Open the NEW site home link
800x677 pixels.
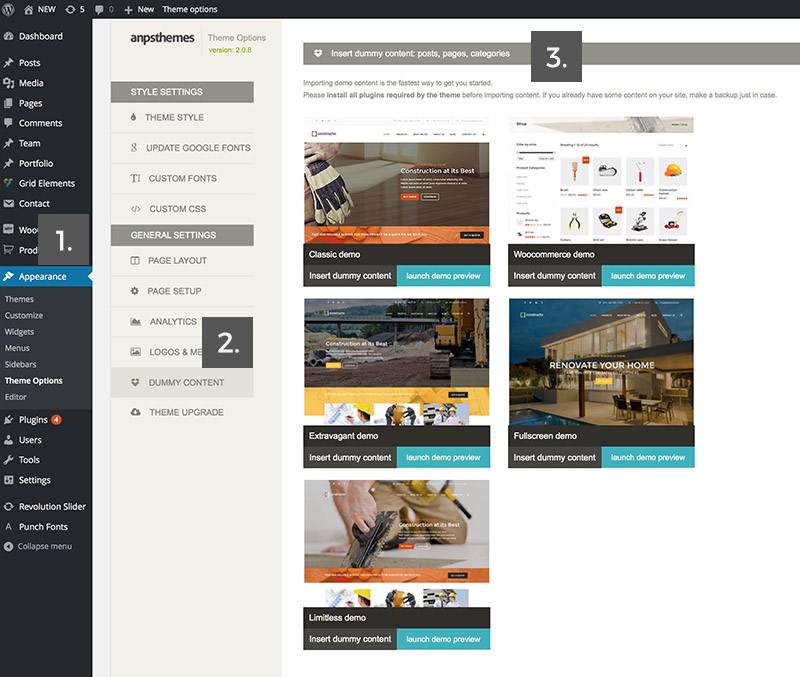click(x=40, y=9)
